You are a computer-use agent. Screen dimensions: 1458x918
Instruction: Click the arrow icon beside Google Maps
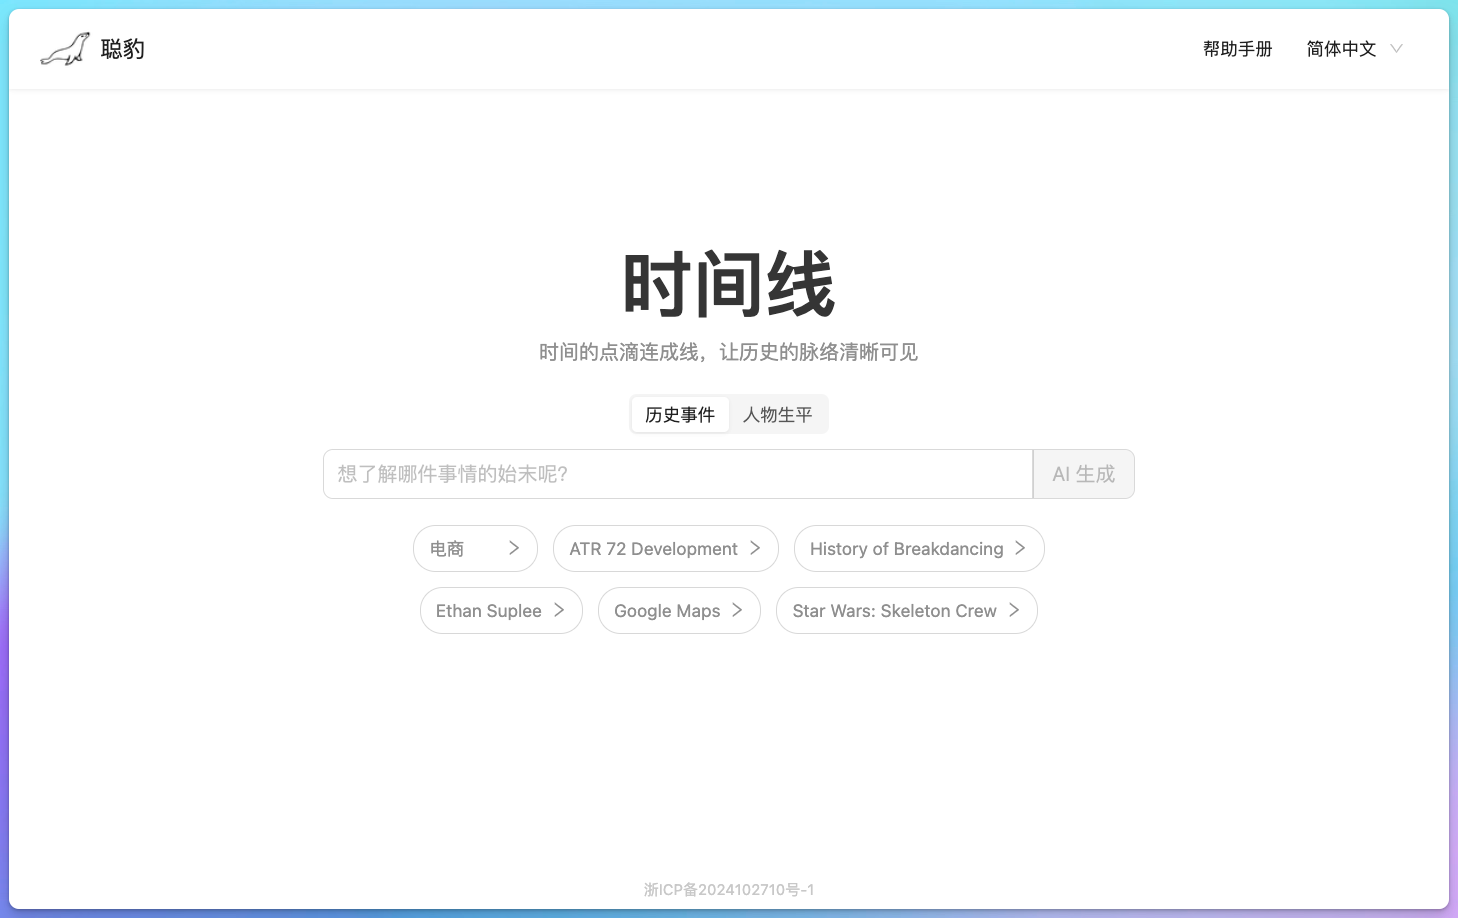pyautogui.click(x=739, y=610)
